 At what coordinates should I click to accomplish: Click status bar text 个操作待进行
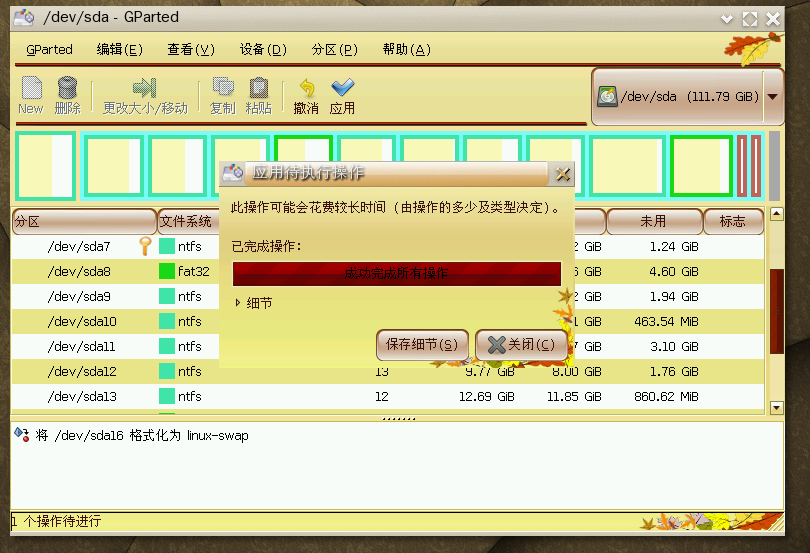[62, 521]
